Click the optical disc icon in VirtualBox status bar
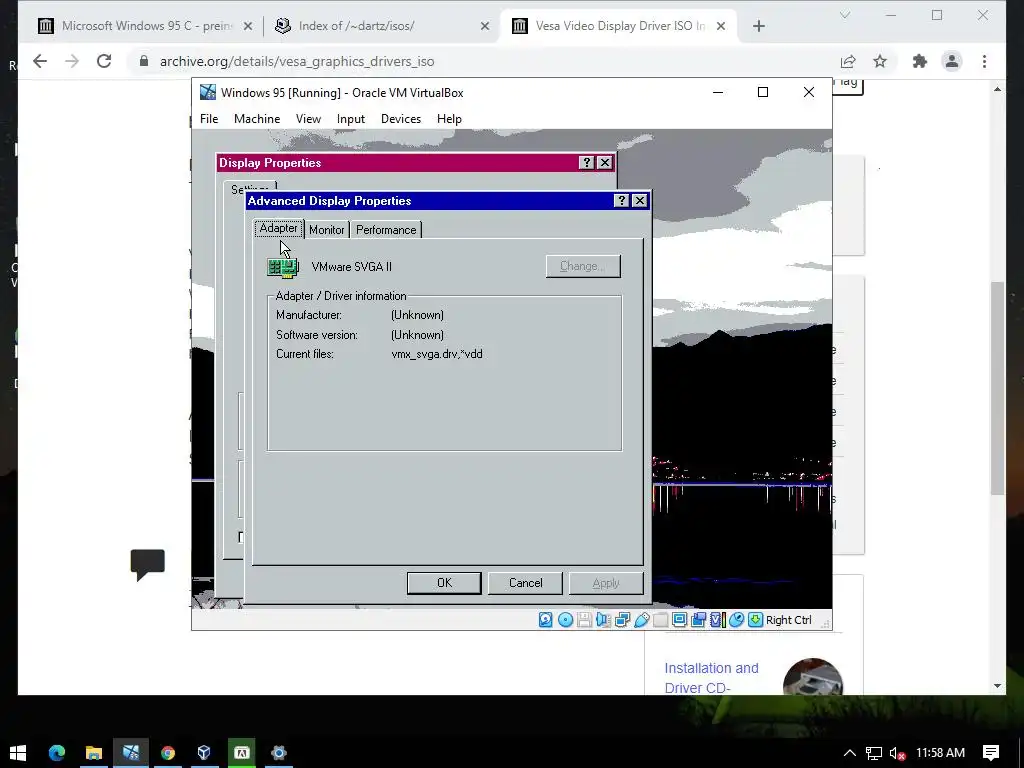Image resolution: width=1024 pixels, height=768 pixels. click(566, 620)
